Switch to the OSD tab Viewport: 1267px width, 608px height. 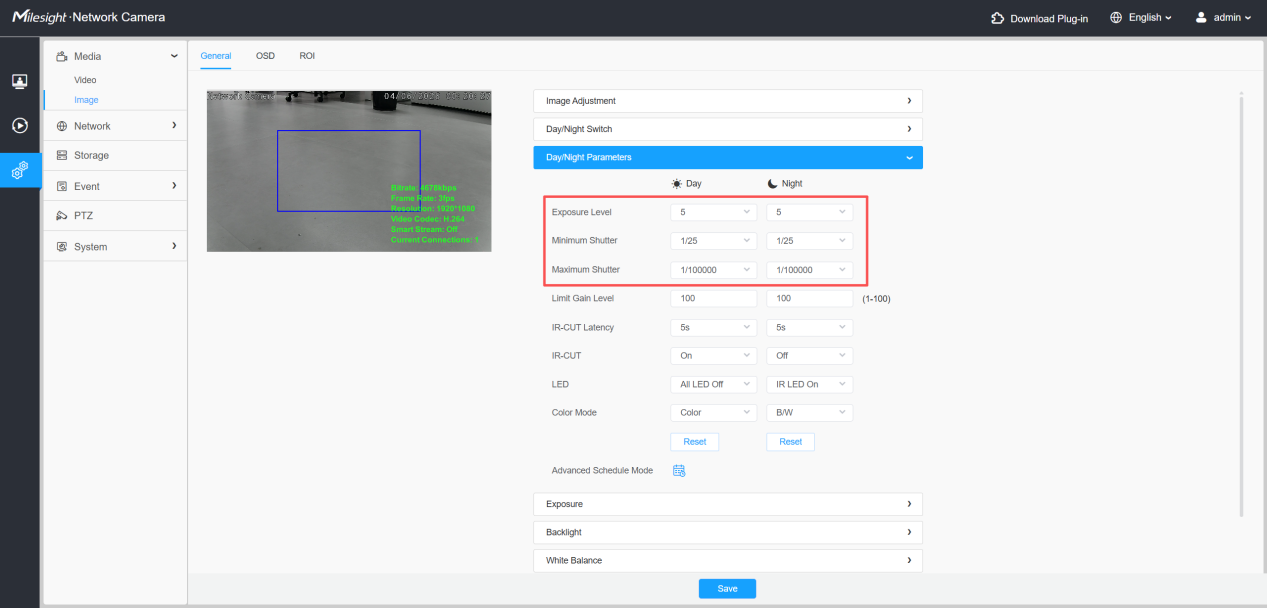tap(265, 56)
